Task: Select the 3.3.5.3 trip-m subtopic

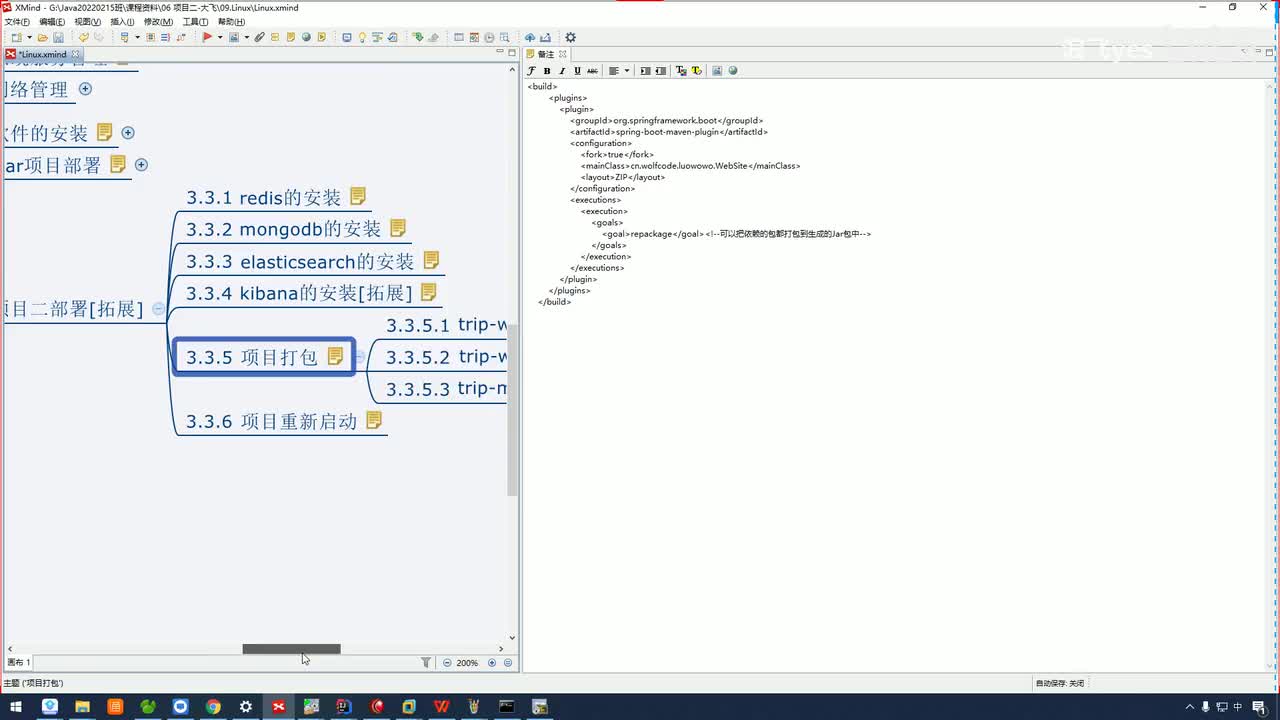Action: point(446,389)
